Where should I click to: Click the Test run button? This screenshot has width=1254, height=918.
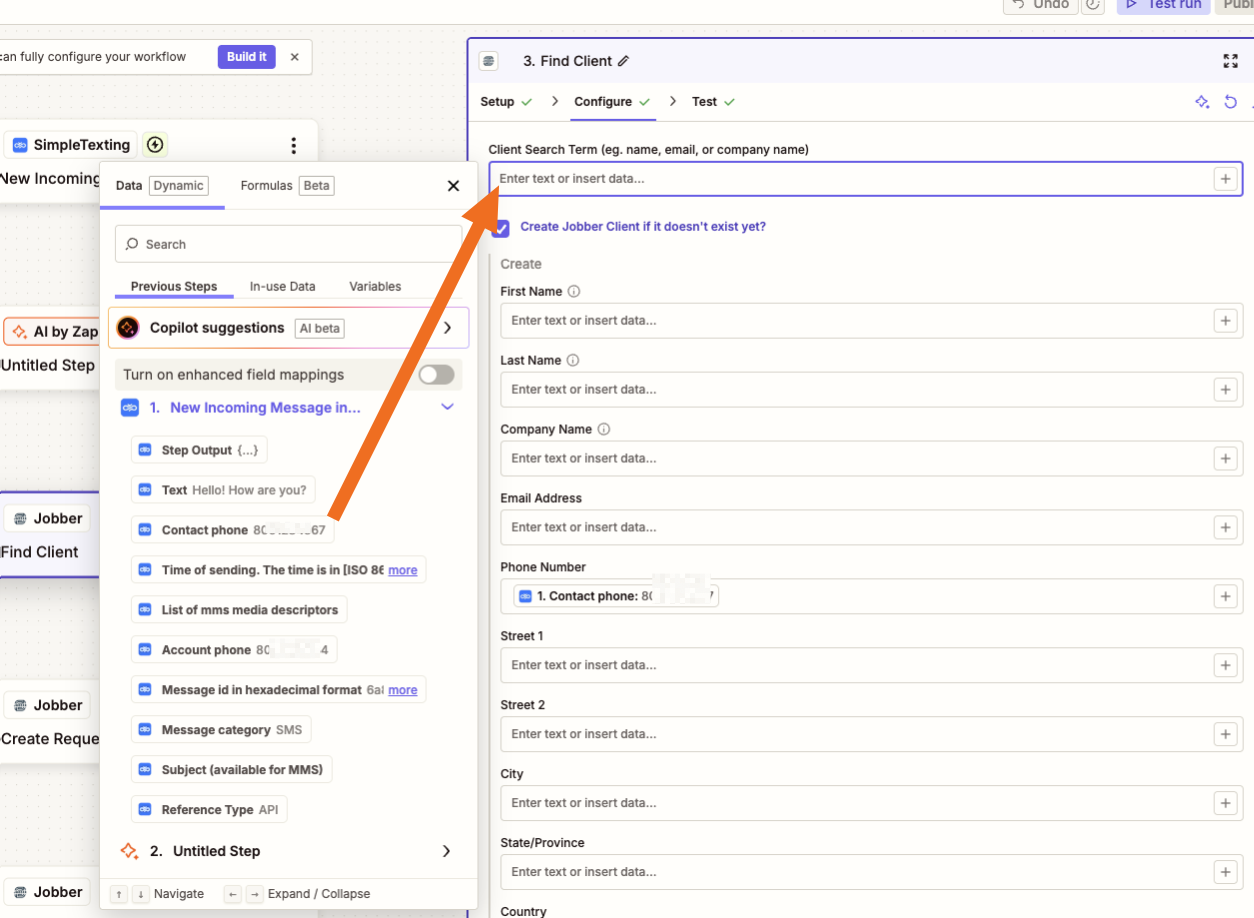[1163, 5]
